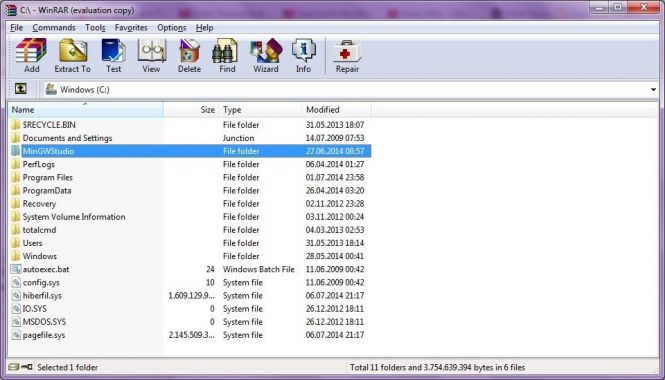Click the Repair first-aid icon
The image size is (665, 380).
point(346,51)
